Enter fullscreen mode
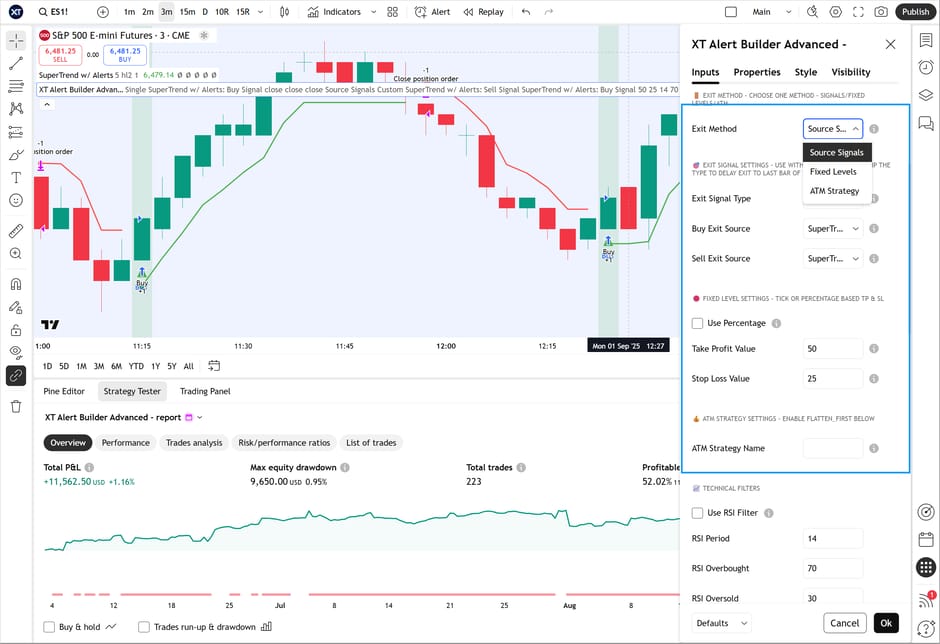 click(x=858, y=12)
